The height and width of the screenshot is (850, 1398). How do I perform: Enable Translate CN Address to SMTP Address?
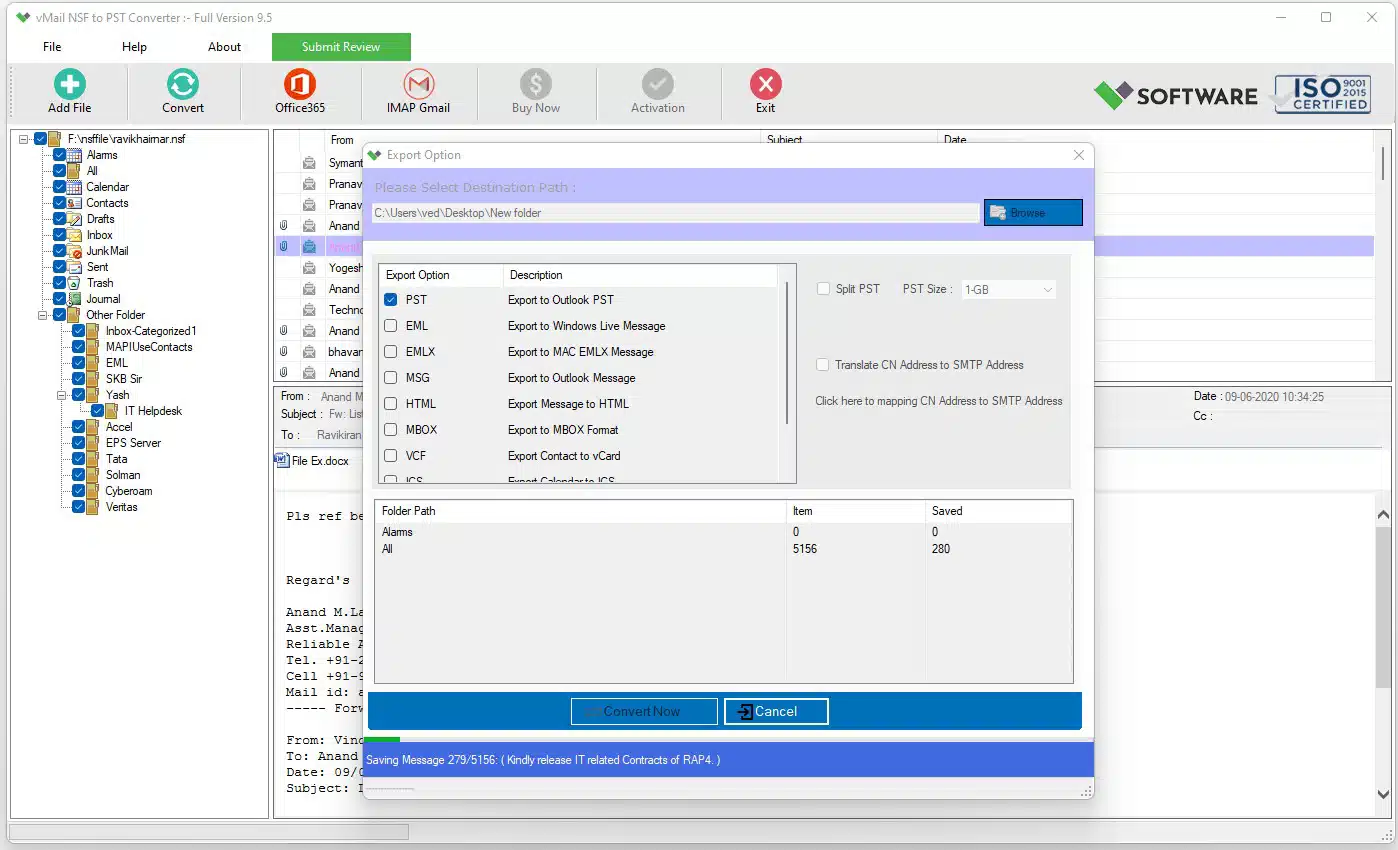coord(824,364)
